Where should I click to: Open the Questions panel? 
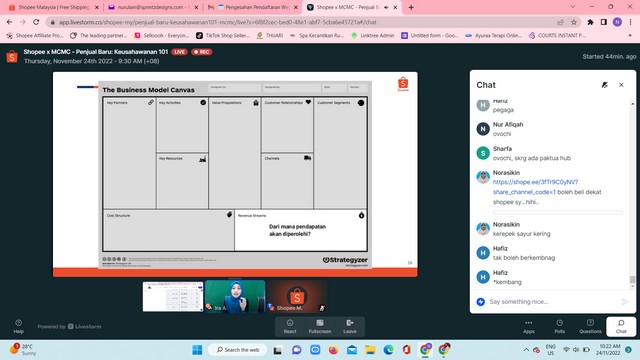click(590, 327)
